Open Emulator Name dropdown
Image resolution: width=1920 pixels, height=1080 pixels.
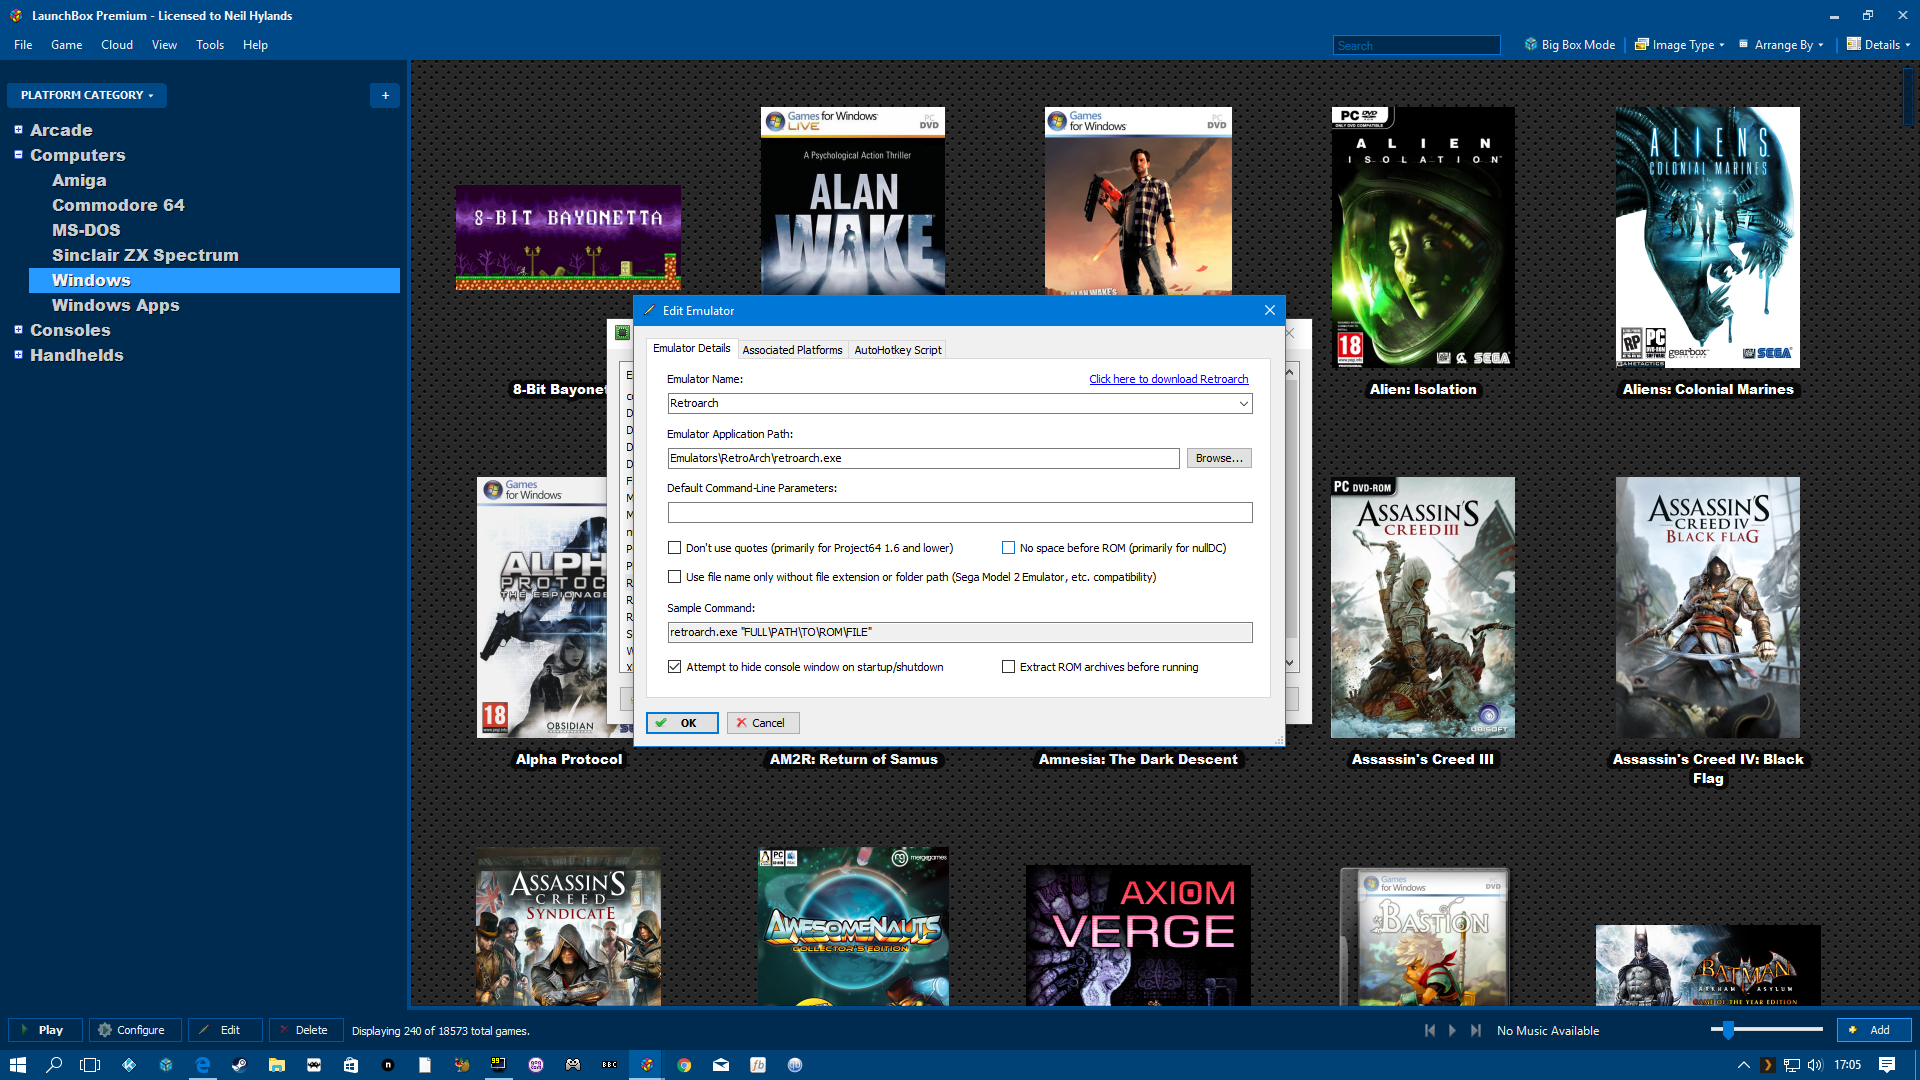[1244, 403]
